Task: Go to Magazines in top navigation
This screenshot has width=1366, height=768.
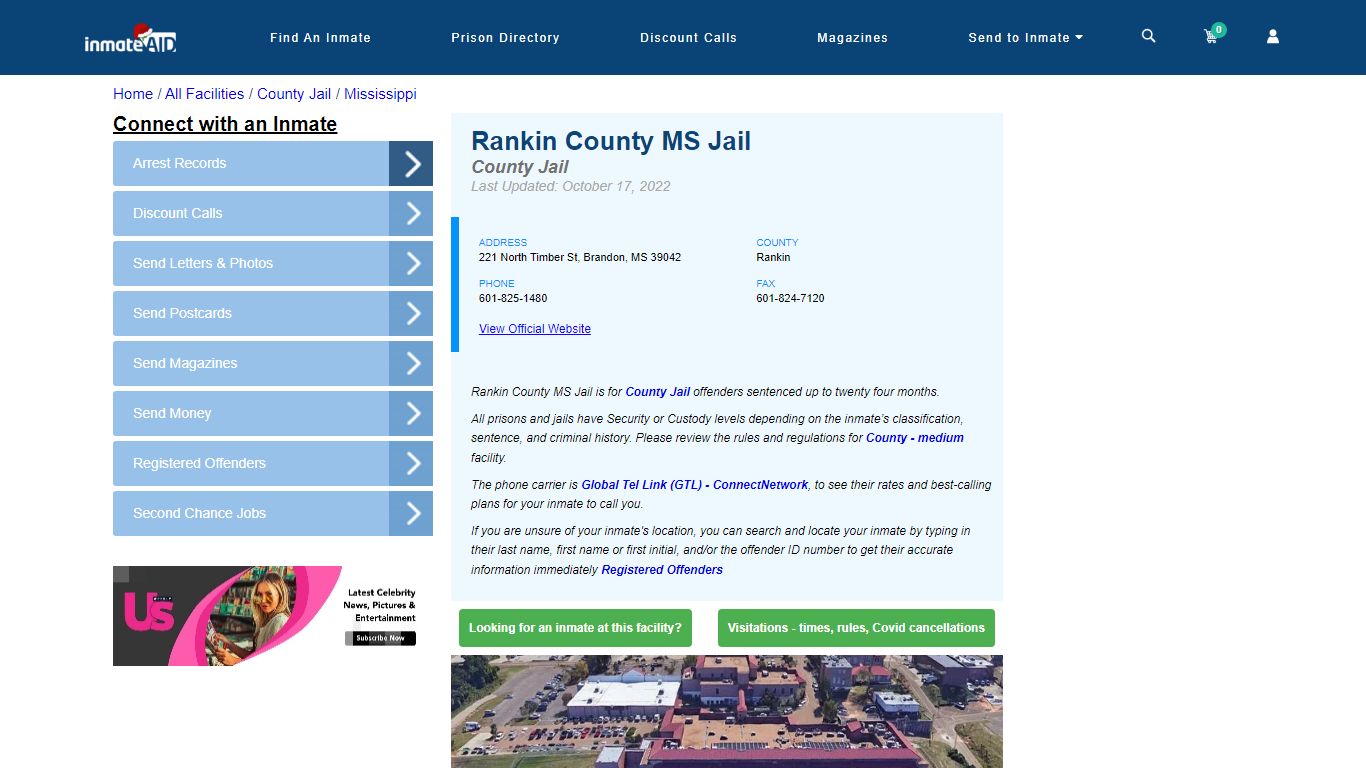Action: 852,38
